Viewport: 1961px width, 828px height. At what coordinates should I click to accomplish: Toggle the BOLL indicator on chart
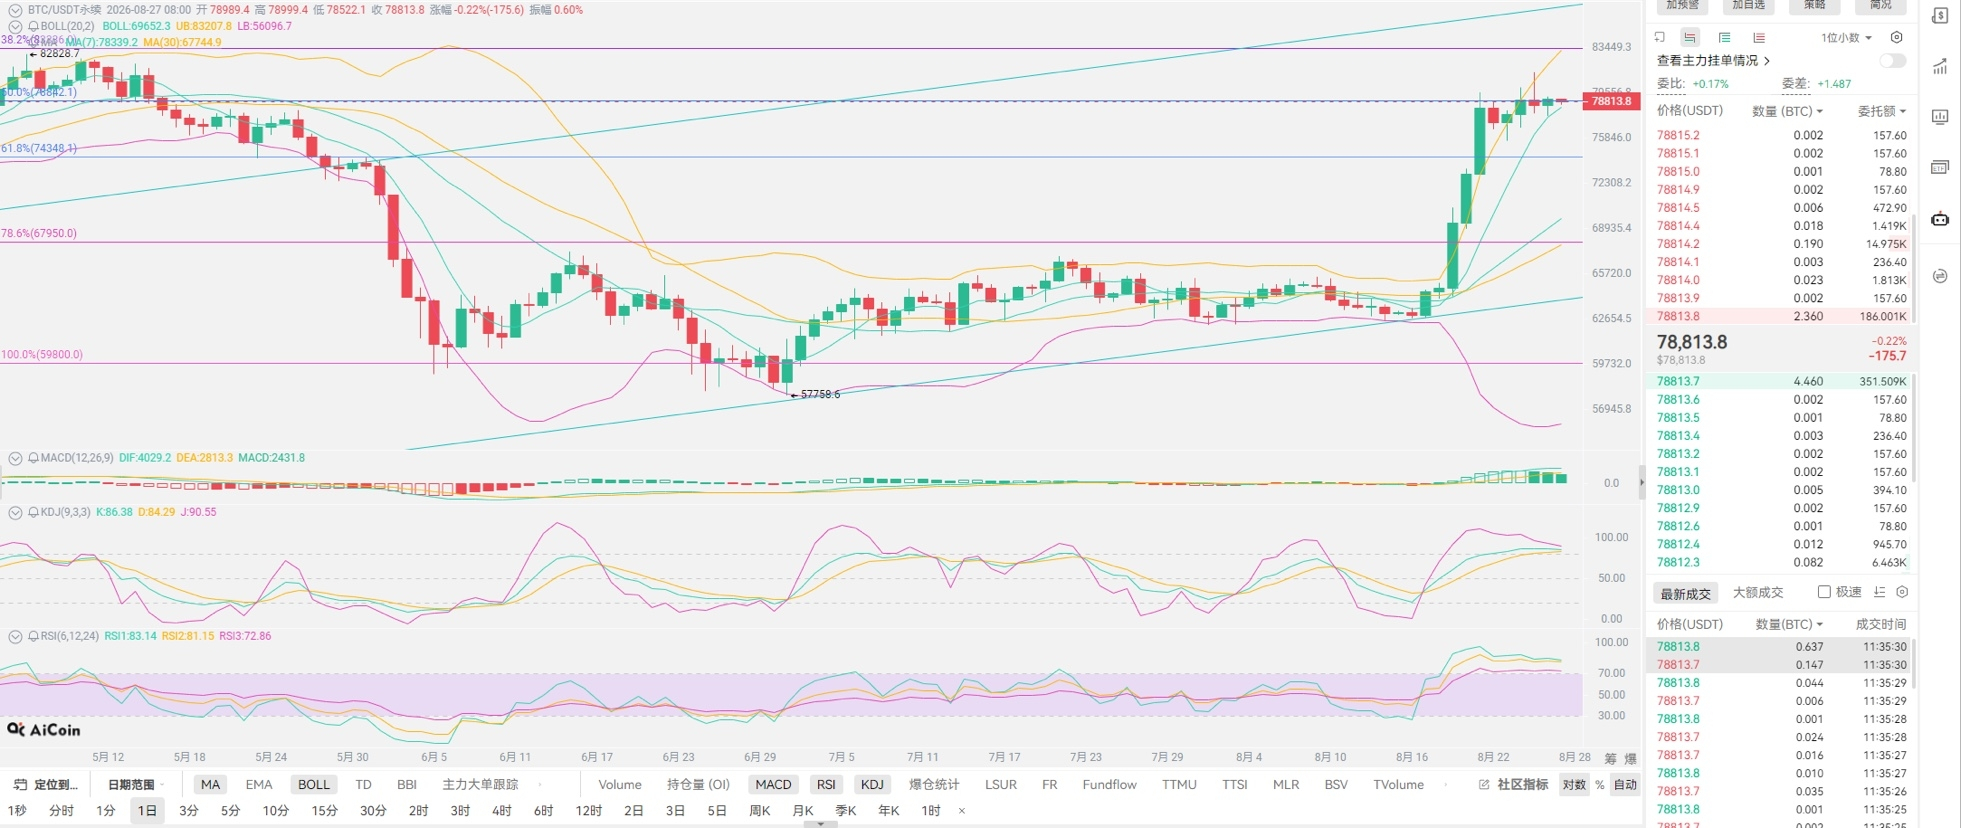click(313, 785)
